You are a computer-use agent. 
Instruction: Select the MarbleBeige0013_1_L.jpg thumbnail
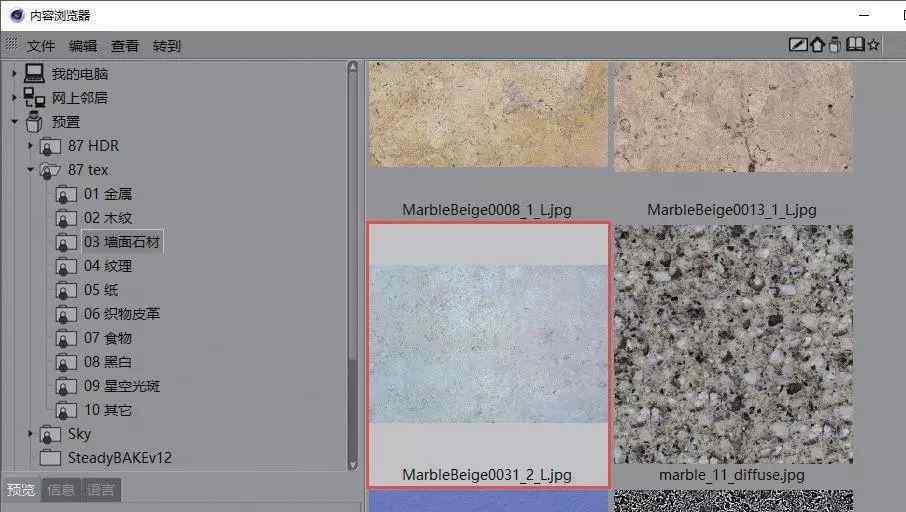[x=733, y=117]
